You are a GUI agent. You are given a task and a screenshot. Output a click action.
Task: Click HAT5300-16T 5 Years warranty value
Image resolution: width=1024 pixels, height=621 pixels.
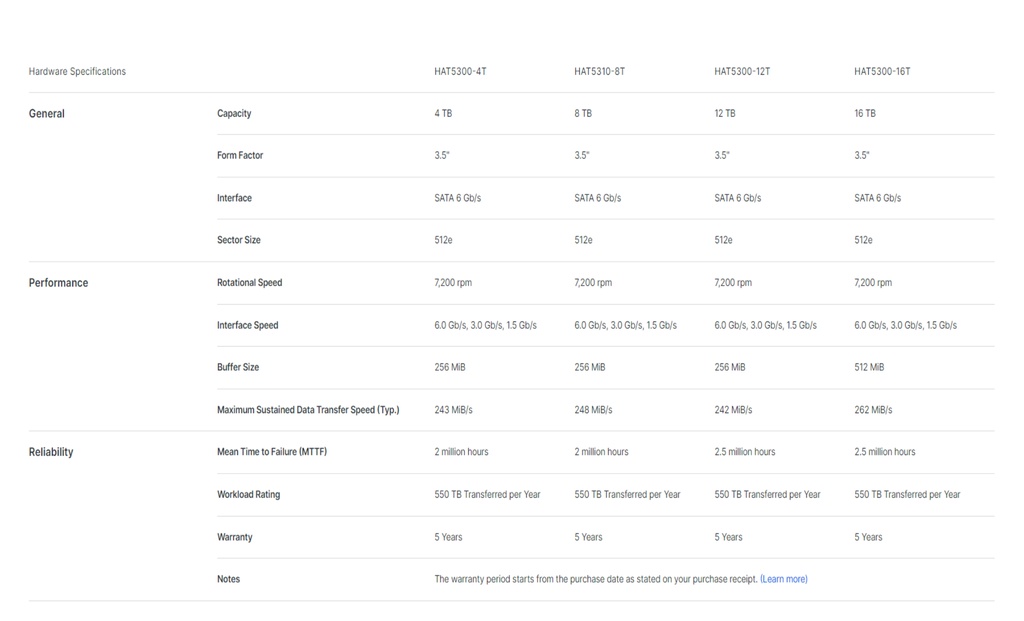point(868,537)
